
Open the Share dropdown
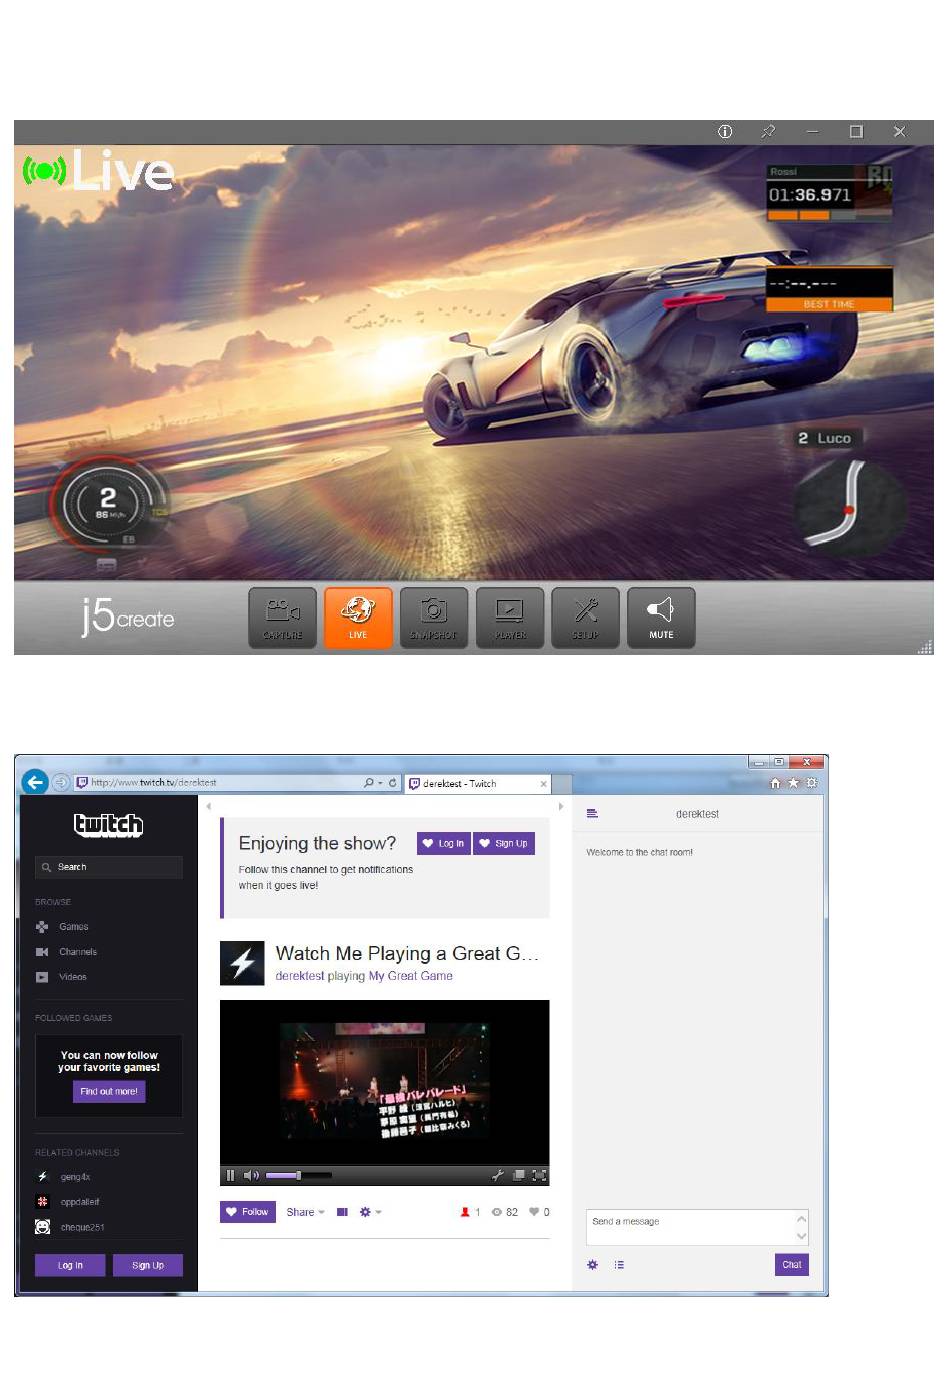(305, 1212)
